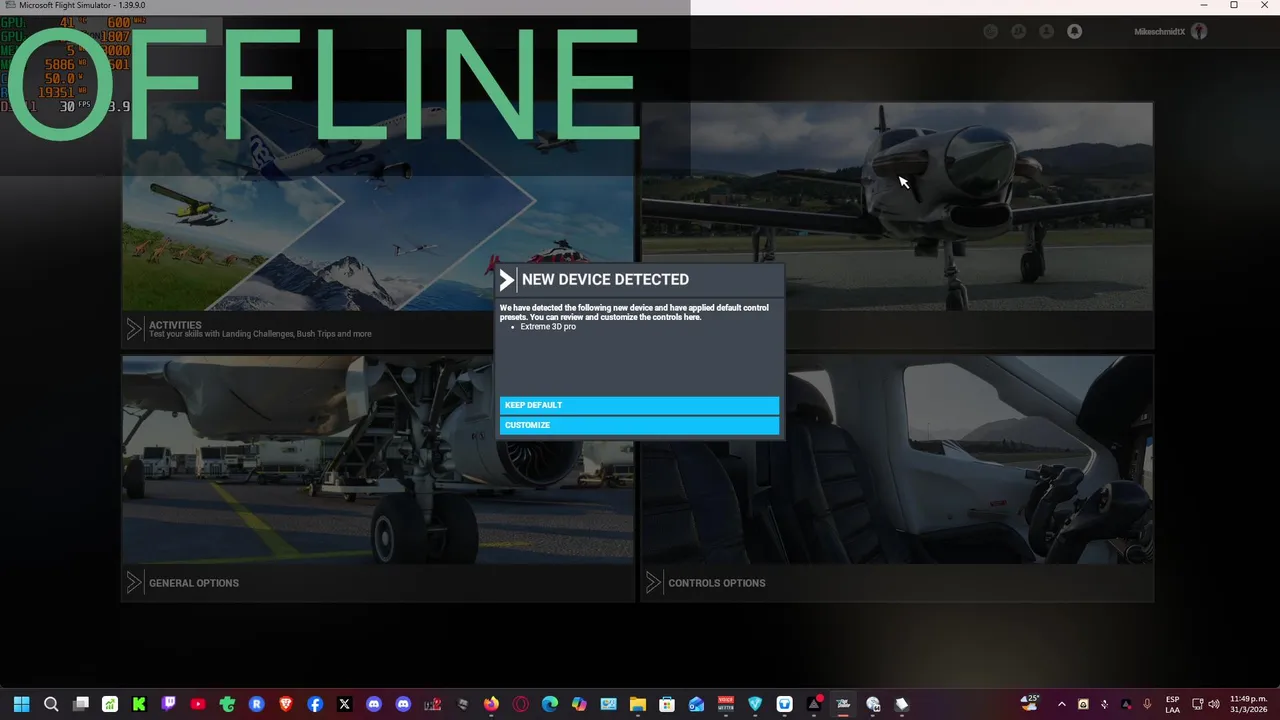Open the notifications bell icon
This screenshot has height=720, width=1280.
tap(1074, 31)
